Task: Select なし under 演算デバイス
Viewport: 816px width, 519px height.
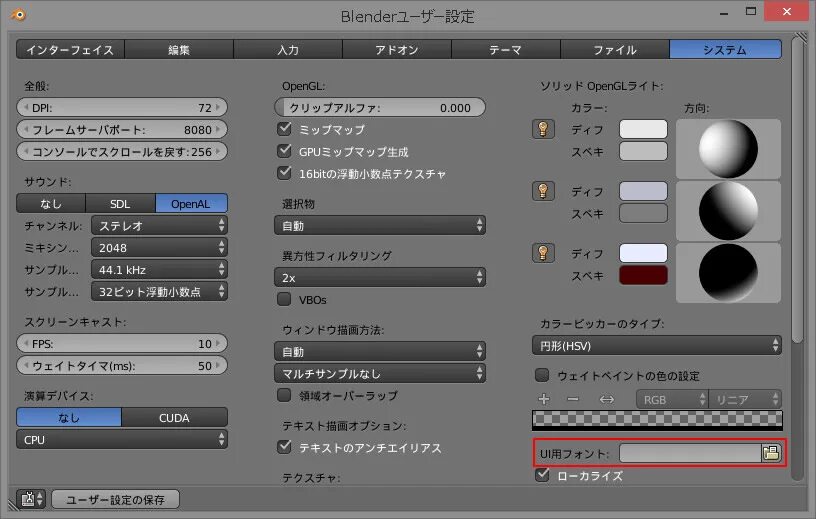Action: [x=69, y=417]
